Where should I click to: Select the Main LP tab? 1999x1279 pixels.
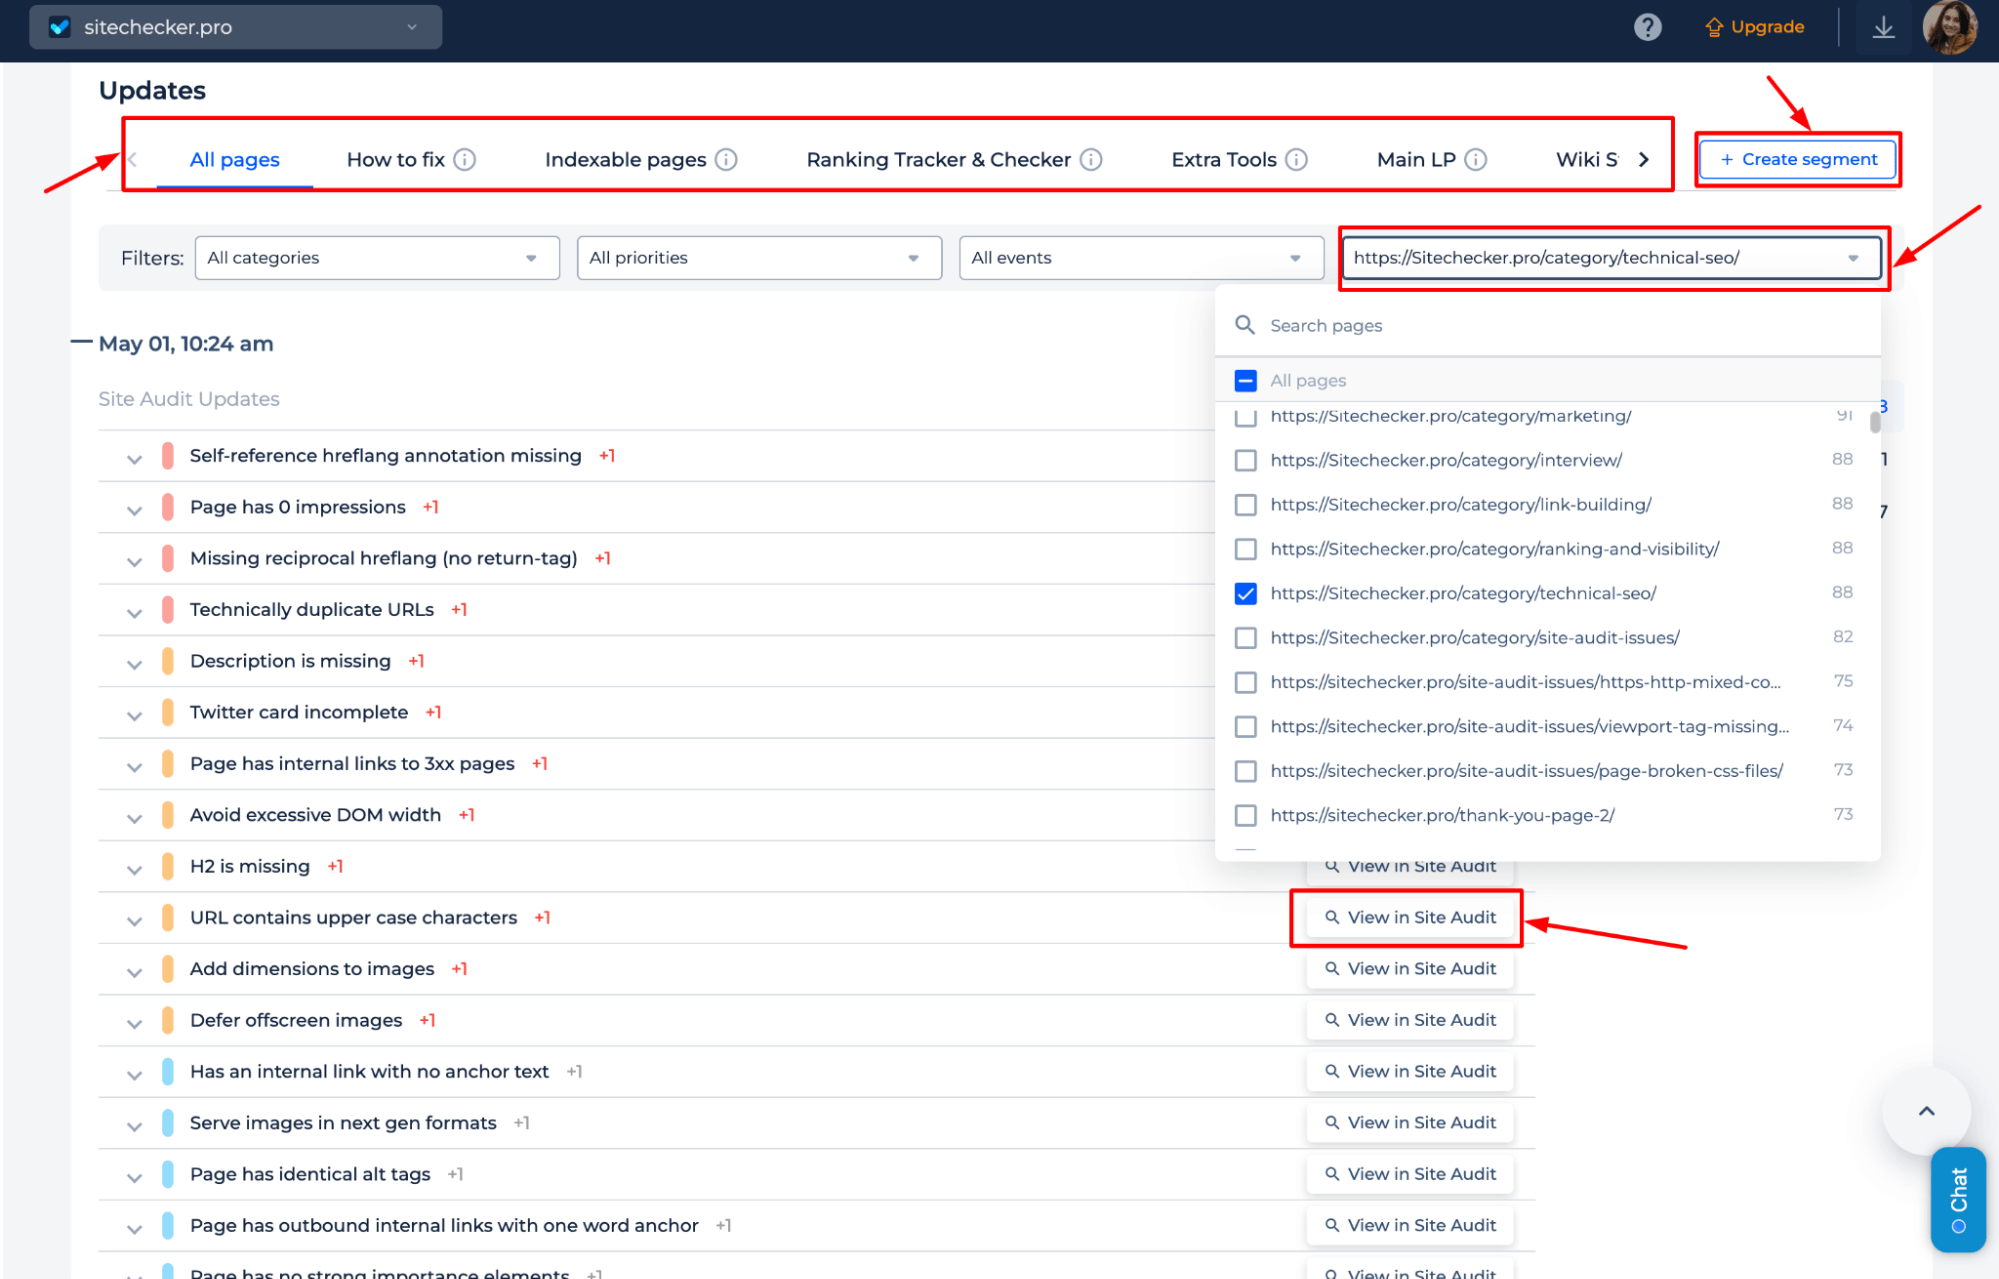[1416, 160]
